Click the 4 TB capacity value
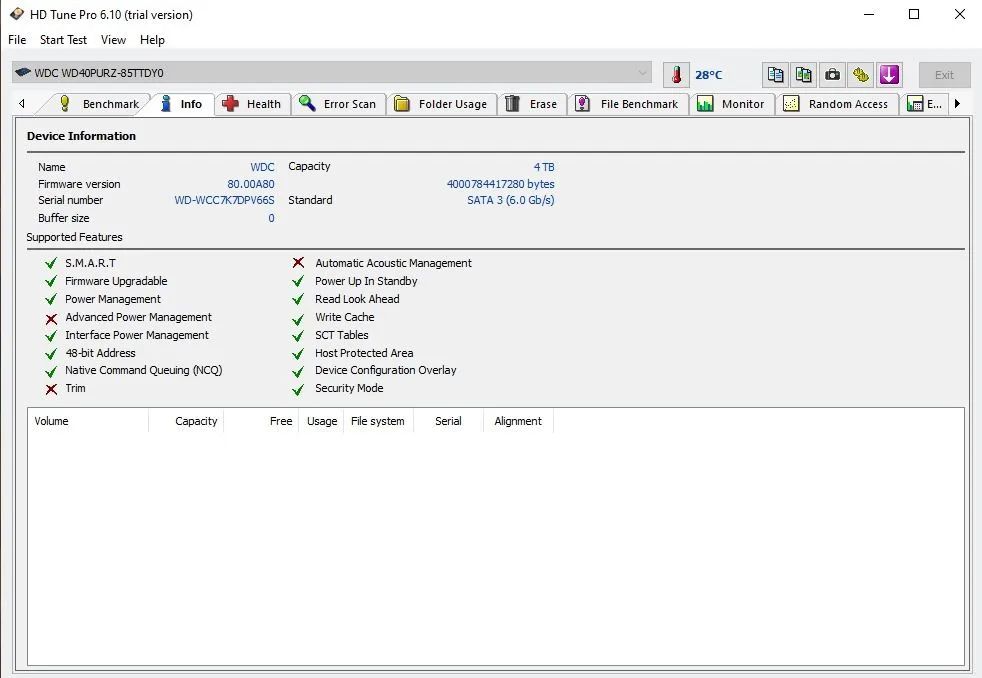Image resolution: width=982 pixels, height=678 pixels. point(544,167)
